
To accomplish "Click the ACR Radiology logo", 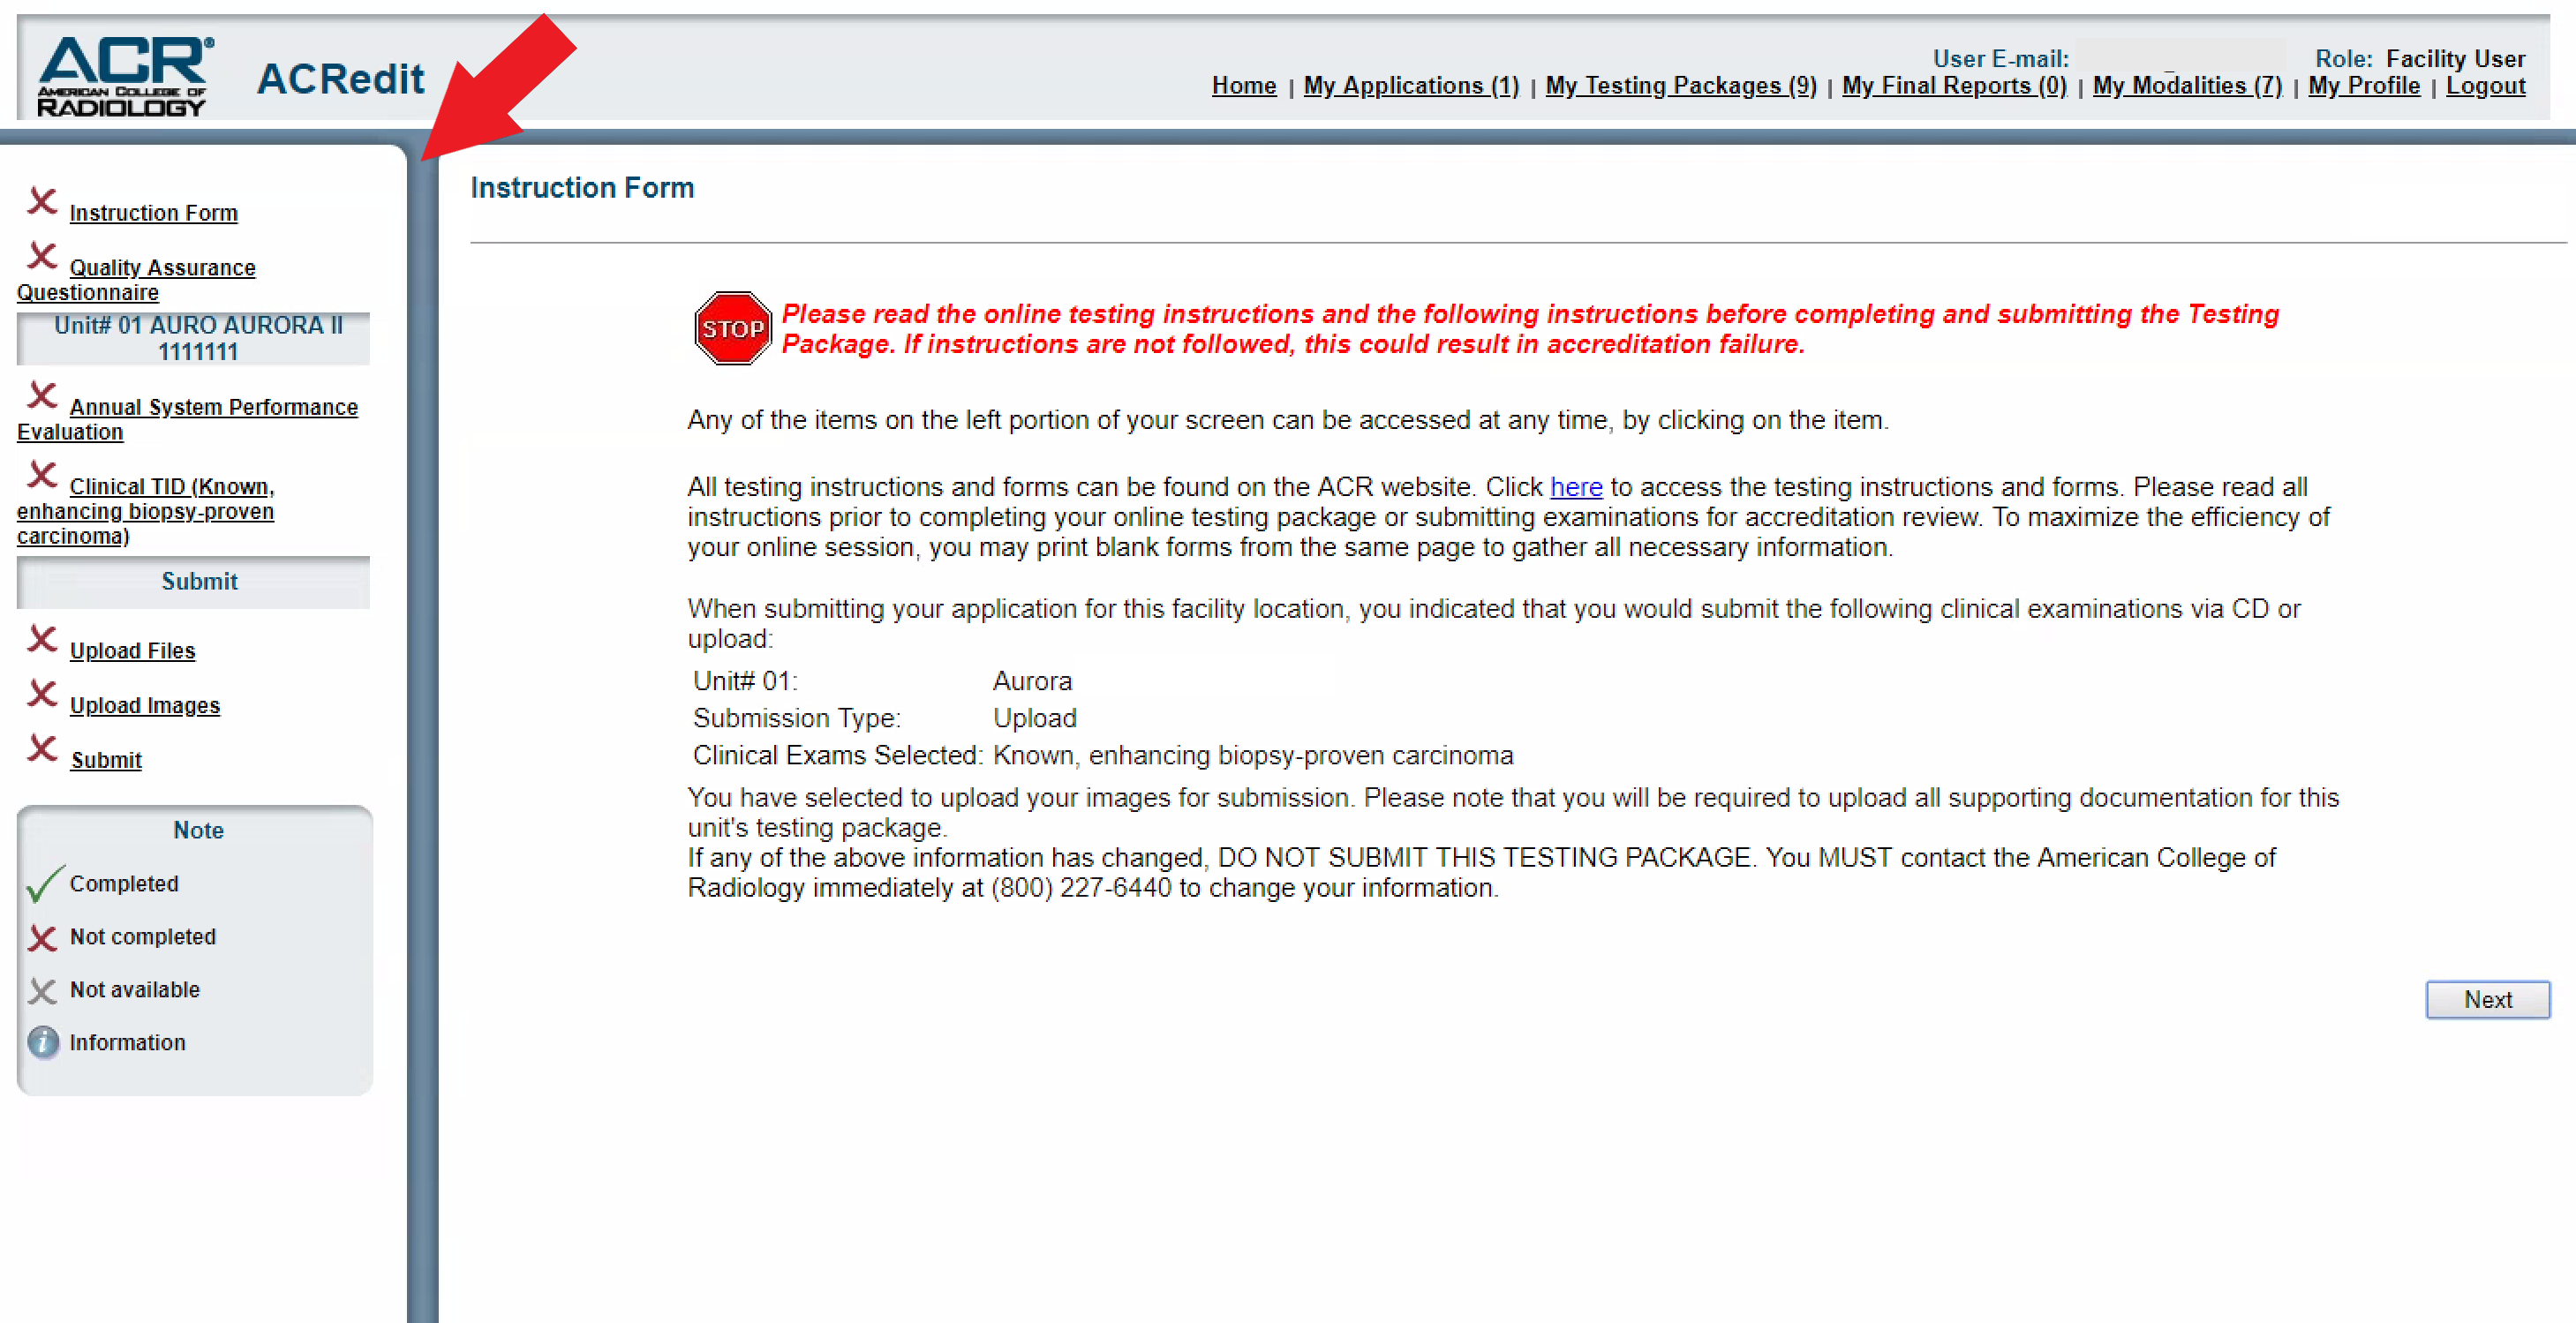I will 124,76.
